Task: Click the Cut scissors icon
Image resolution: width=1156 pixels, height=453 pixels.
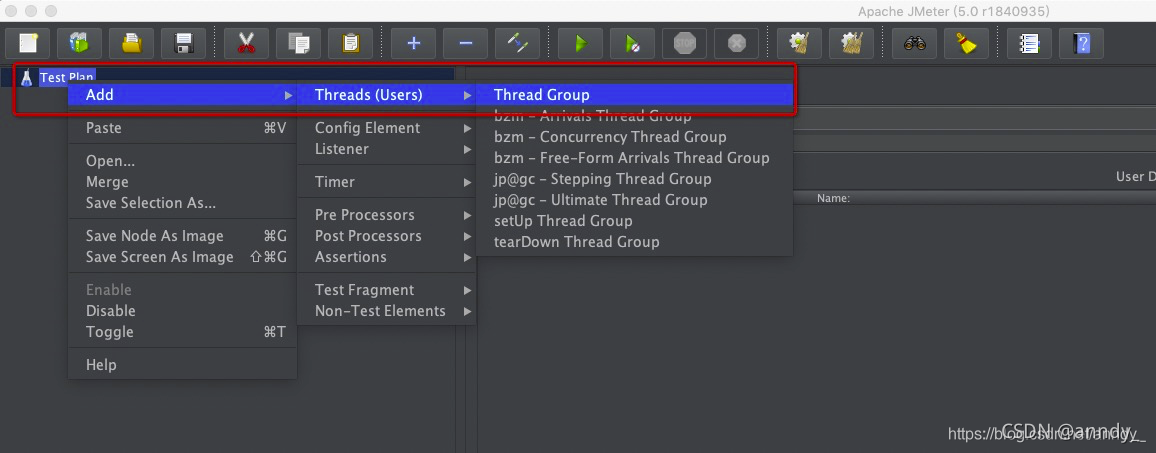Action: (x=246, y=44)
